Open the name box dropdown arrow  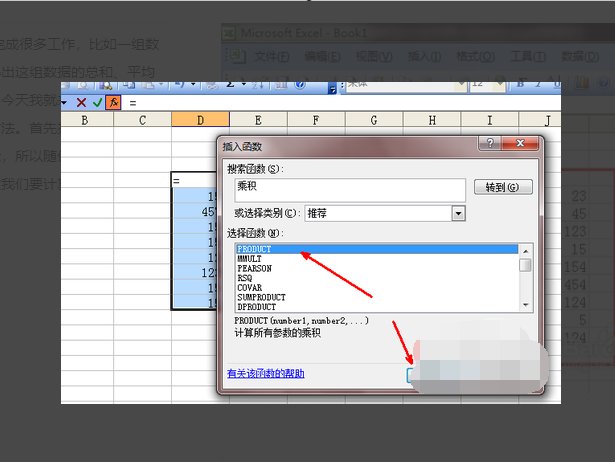(x=64, y=102)
